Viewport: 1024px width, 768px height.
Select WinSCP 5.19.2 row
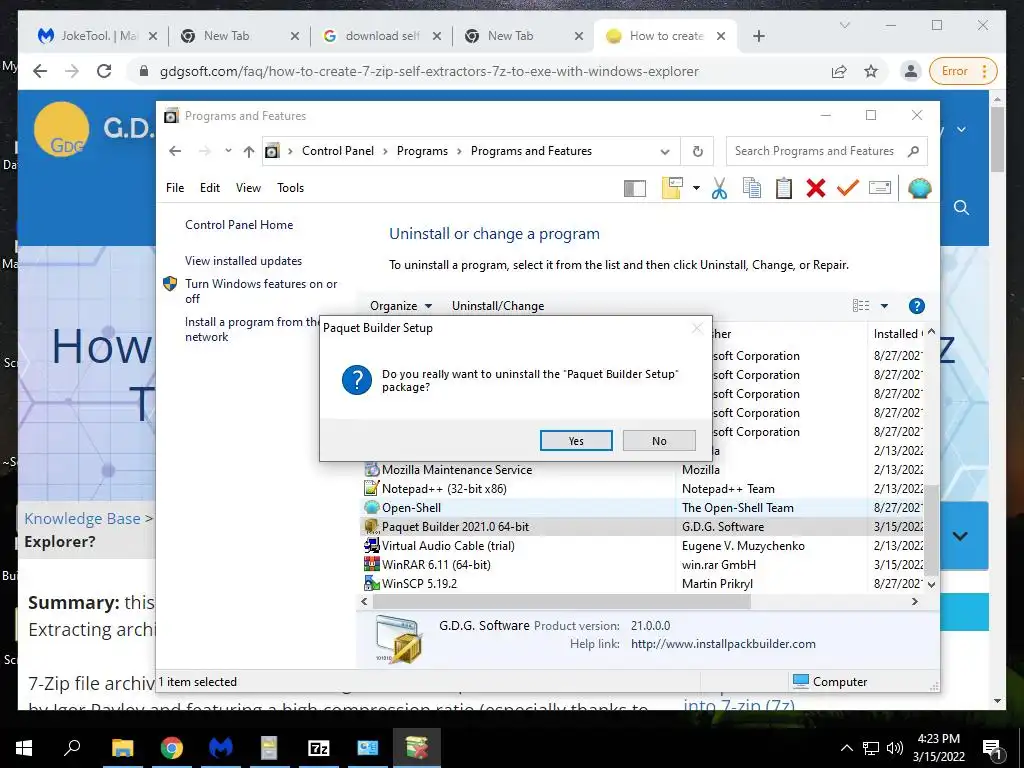[643, 583]
